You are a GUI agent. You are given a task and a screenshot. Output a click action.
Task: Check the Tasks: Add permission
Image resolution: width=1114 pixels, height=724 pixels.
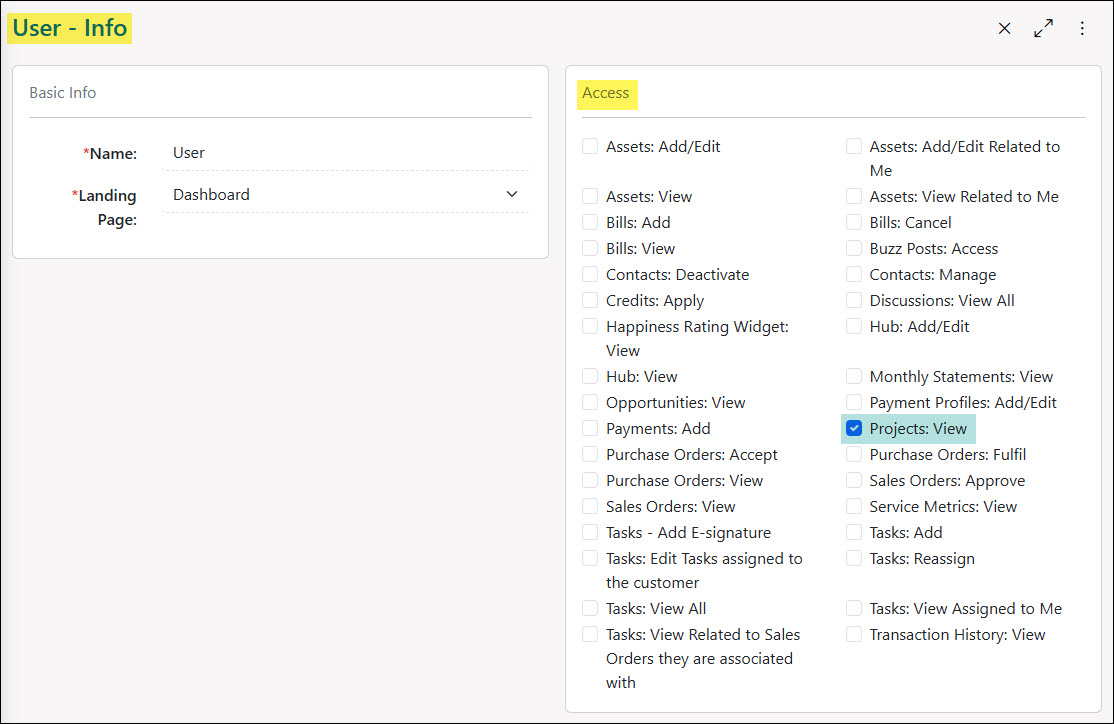point(853,532)
